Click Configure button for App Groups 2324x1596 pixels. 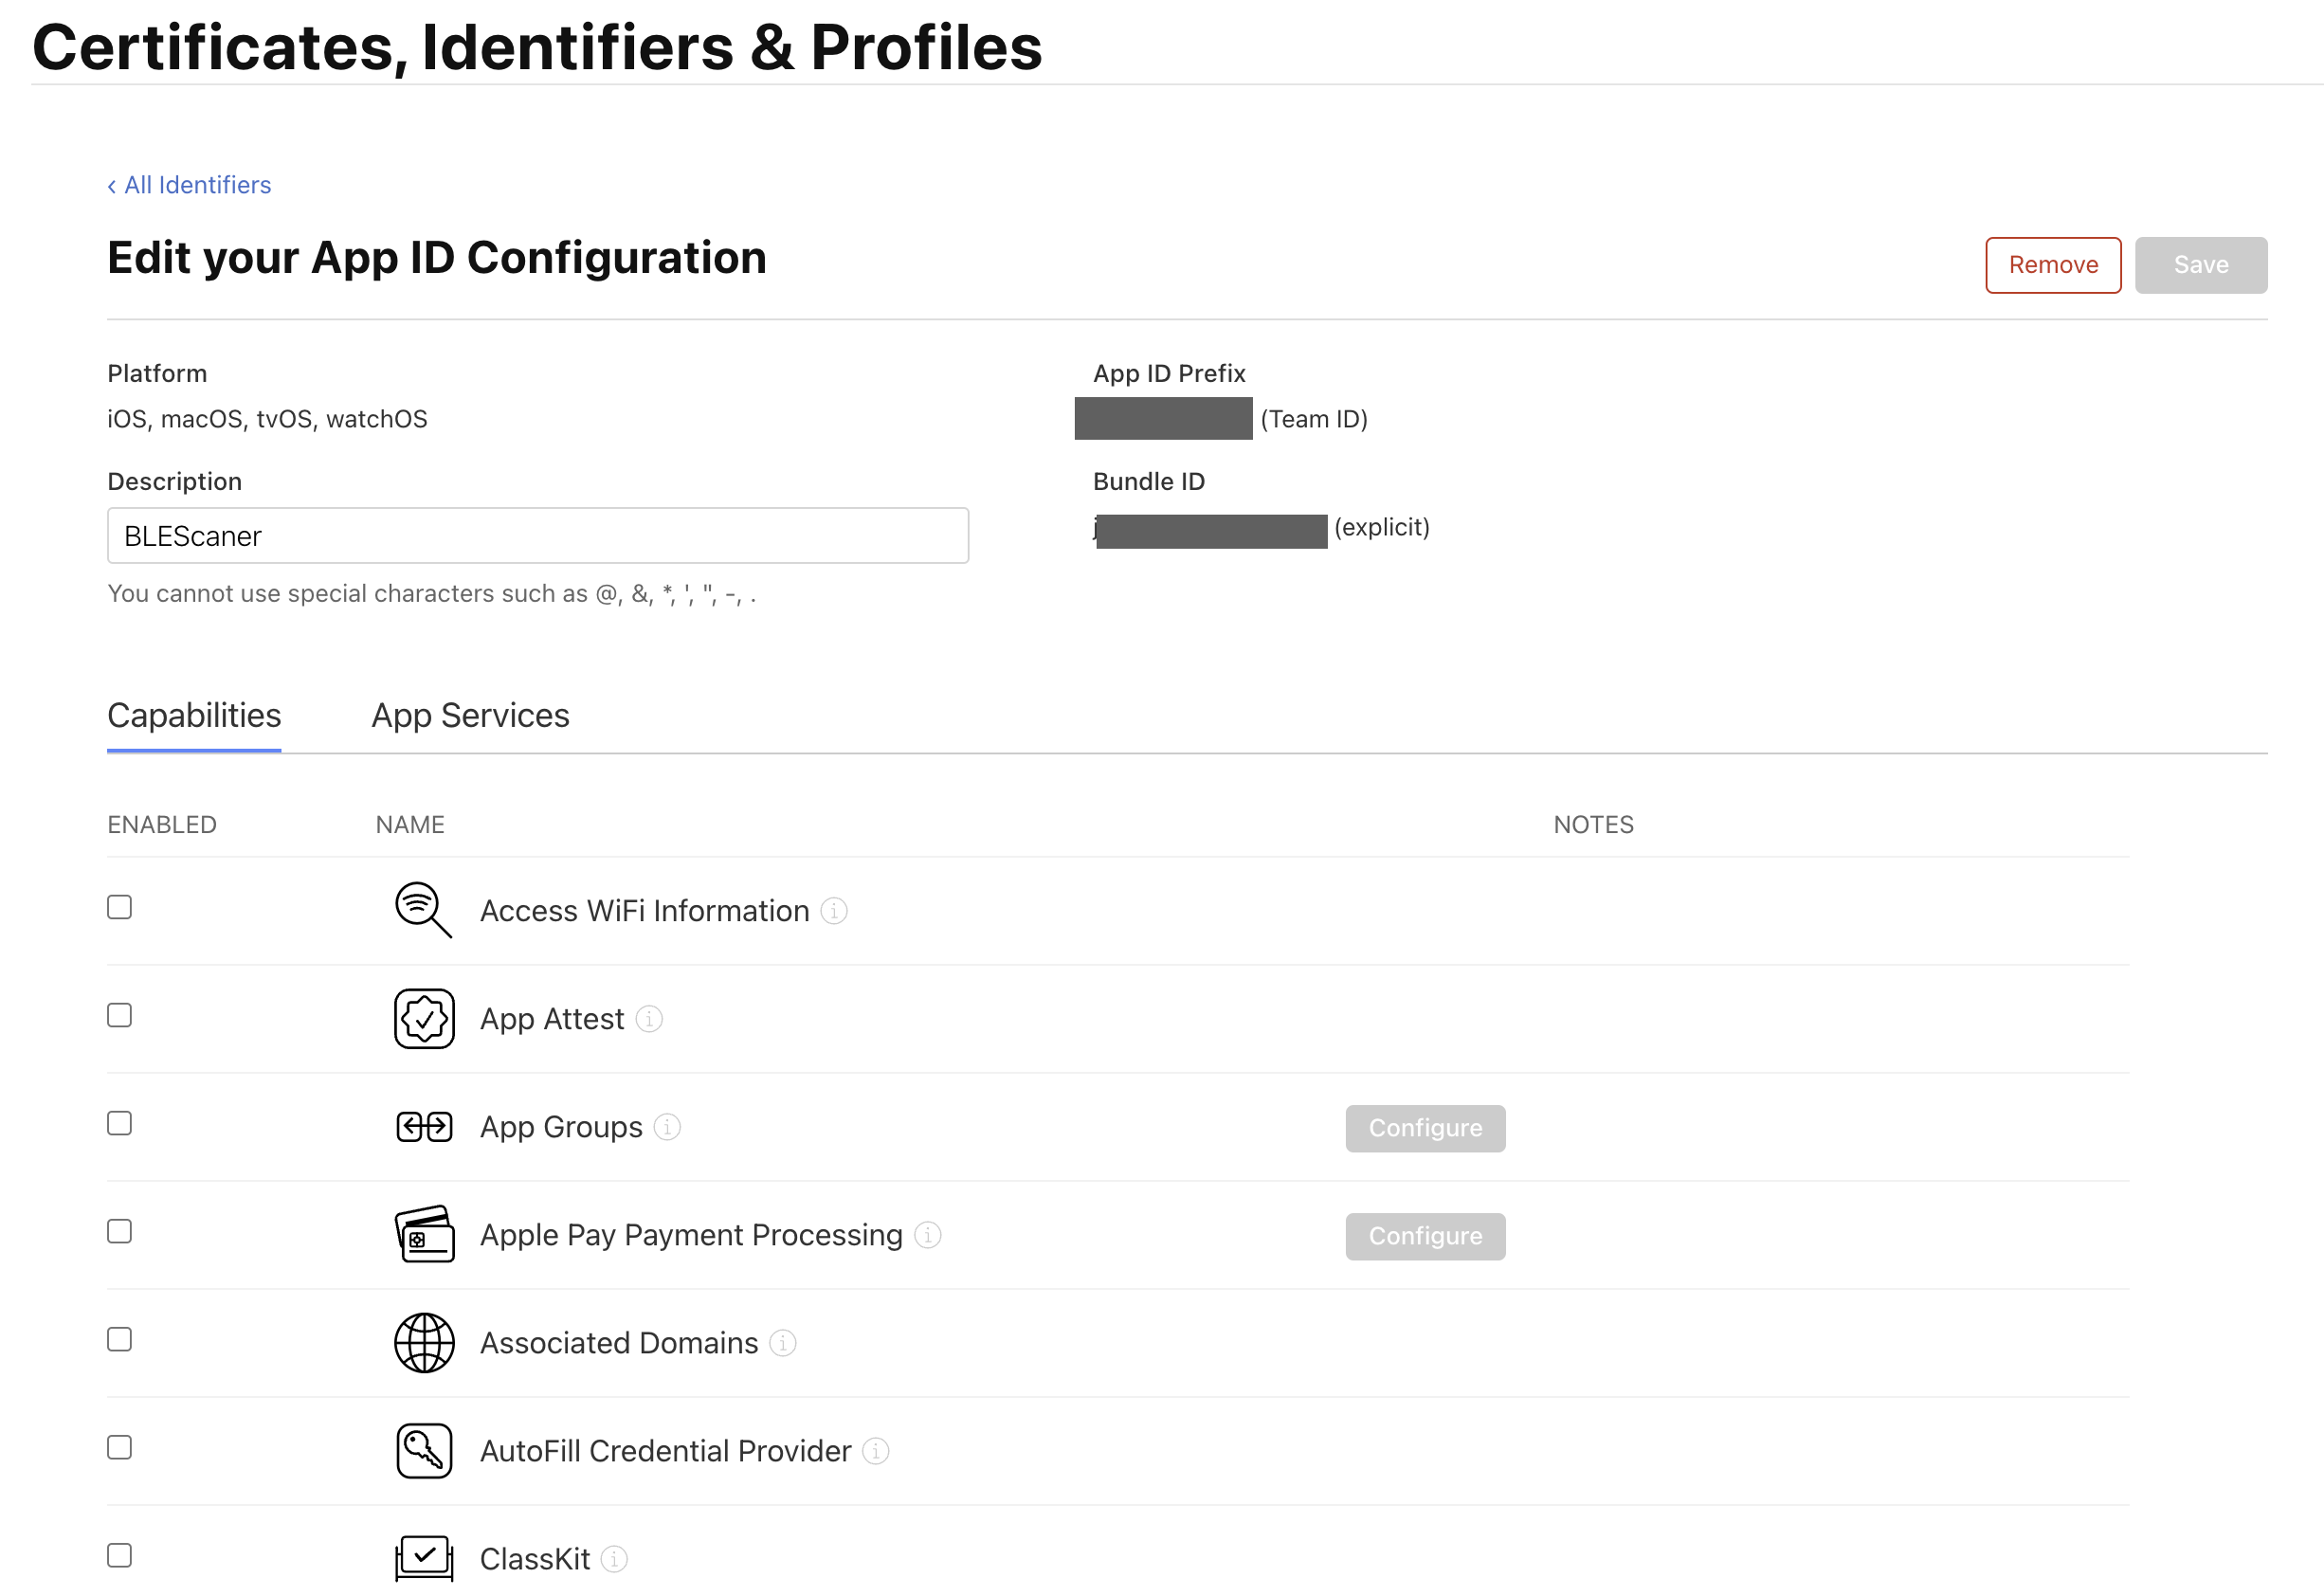click(x=1424, y=1128)
